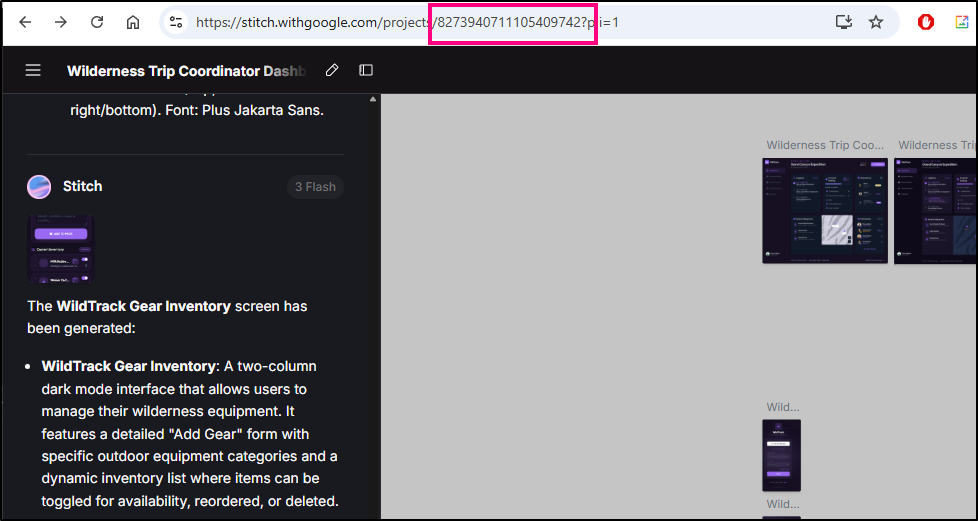
Task: Open the browser home page
Action: [133, 22]
